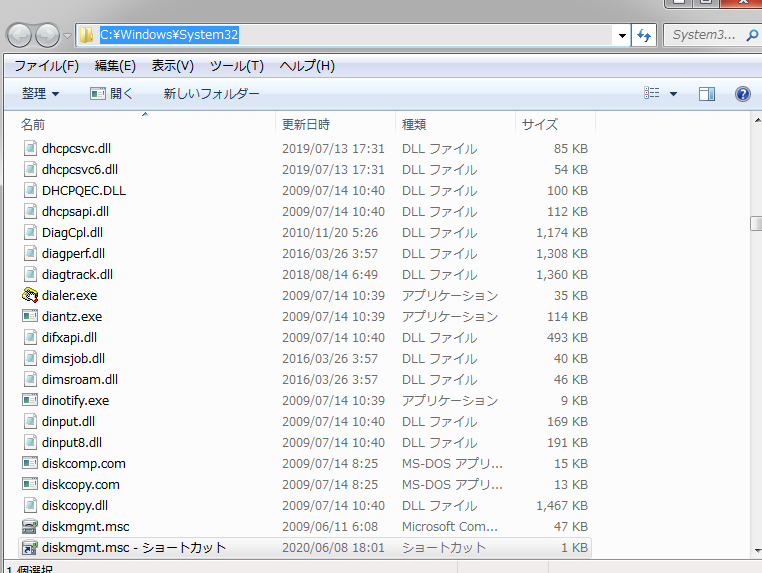
Task: Click the dialer.exe phone icon
Action: pyautogui.click(x=30, y=295)
